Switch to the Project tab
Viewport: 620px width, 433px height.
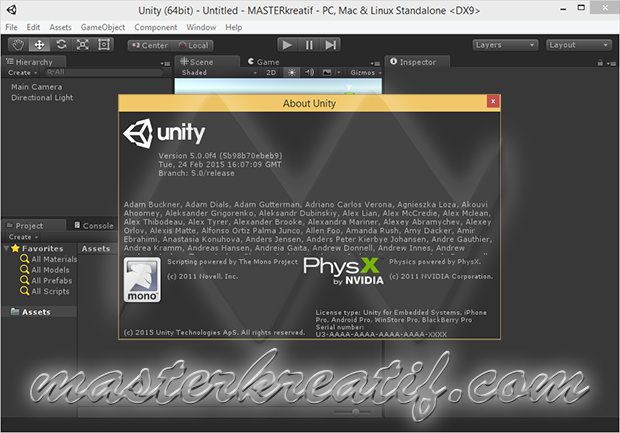[34, 225]
